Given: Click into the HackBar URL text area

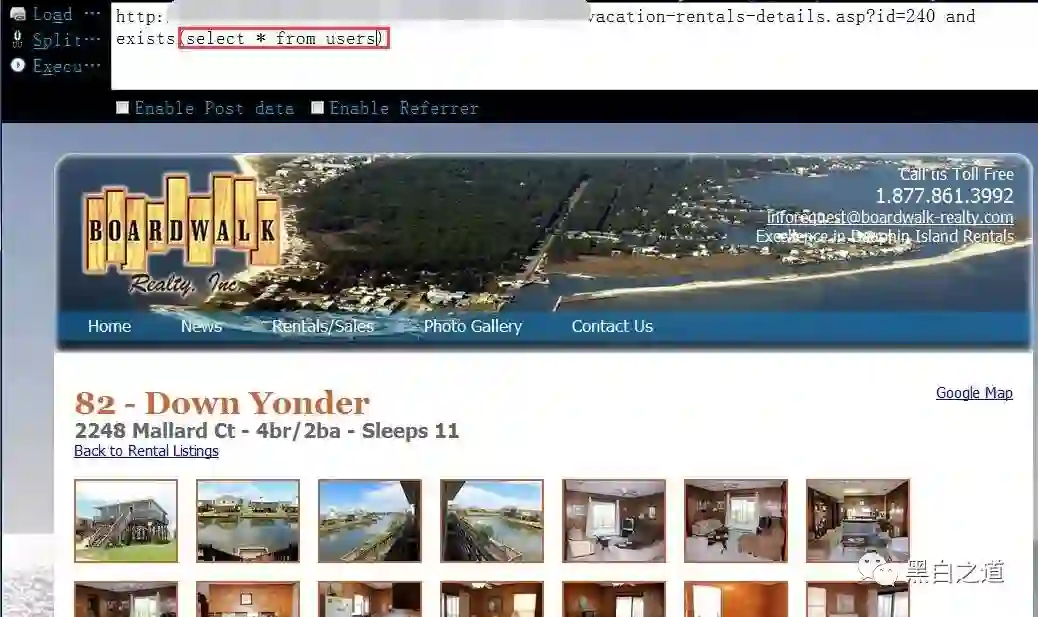Looking at the screenshot, I should [573, 46].
